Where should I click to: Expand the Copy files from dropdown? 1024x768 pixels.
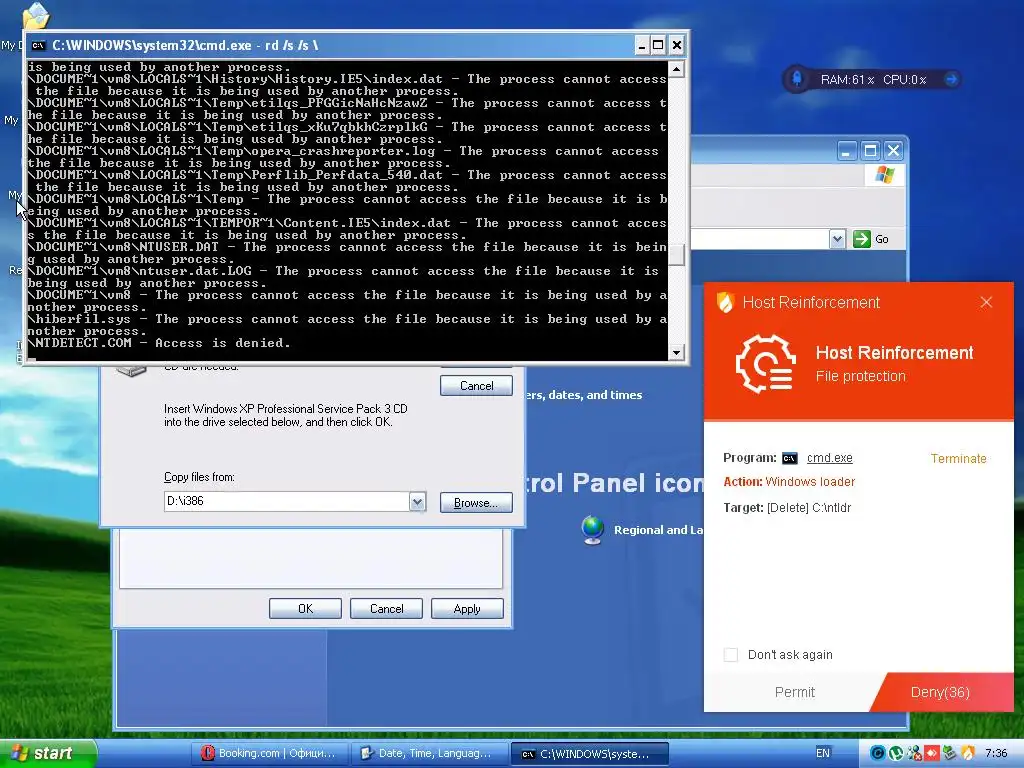coord(417,502)
